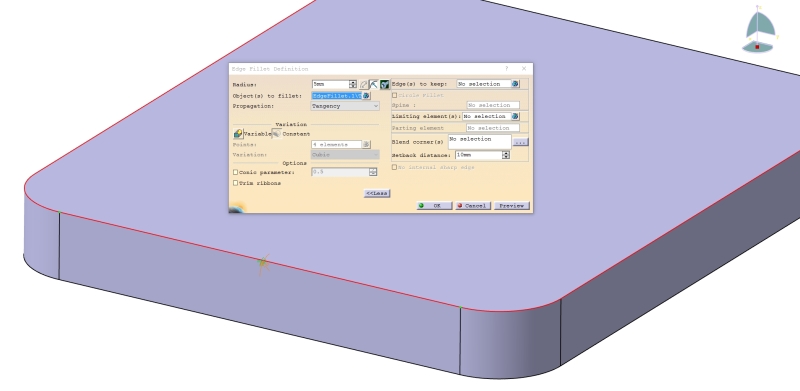
Task: Click the Limiting element(s) selection field
Action: coord(486,116)
